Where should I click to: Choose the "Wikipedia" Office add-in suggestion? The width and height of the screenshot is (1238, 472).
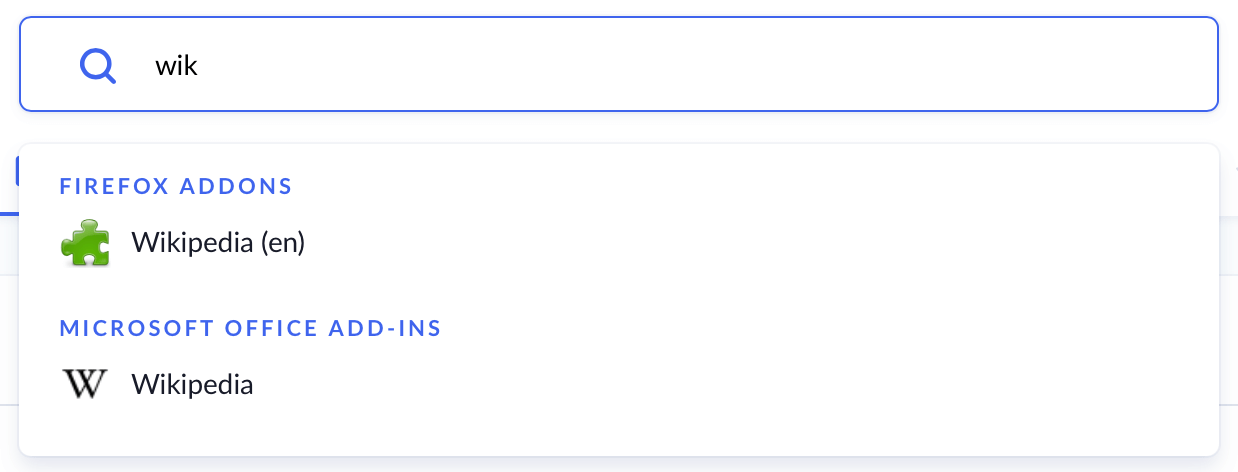pos(192,385)
